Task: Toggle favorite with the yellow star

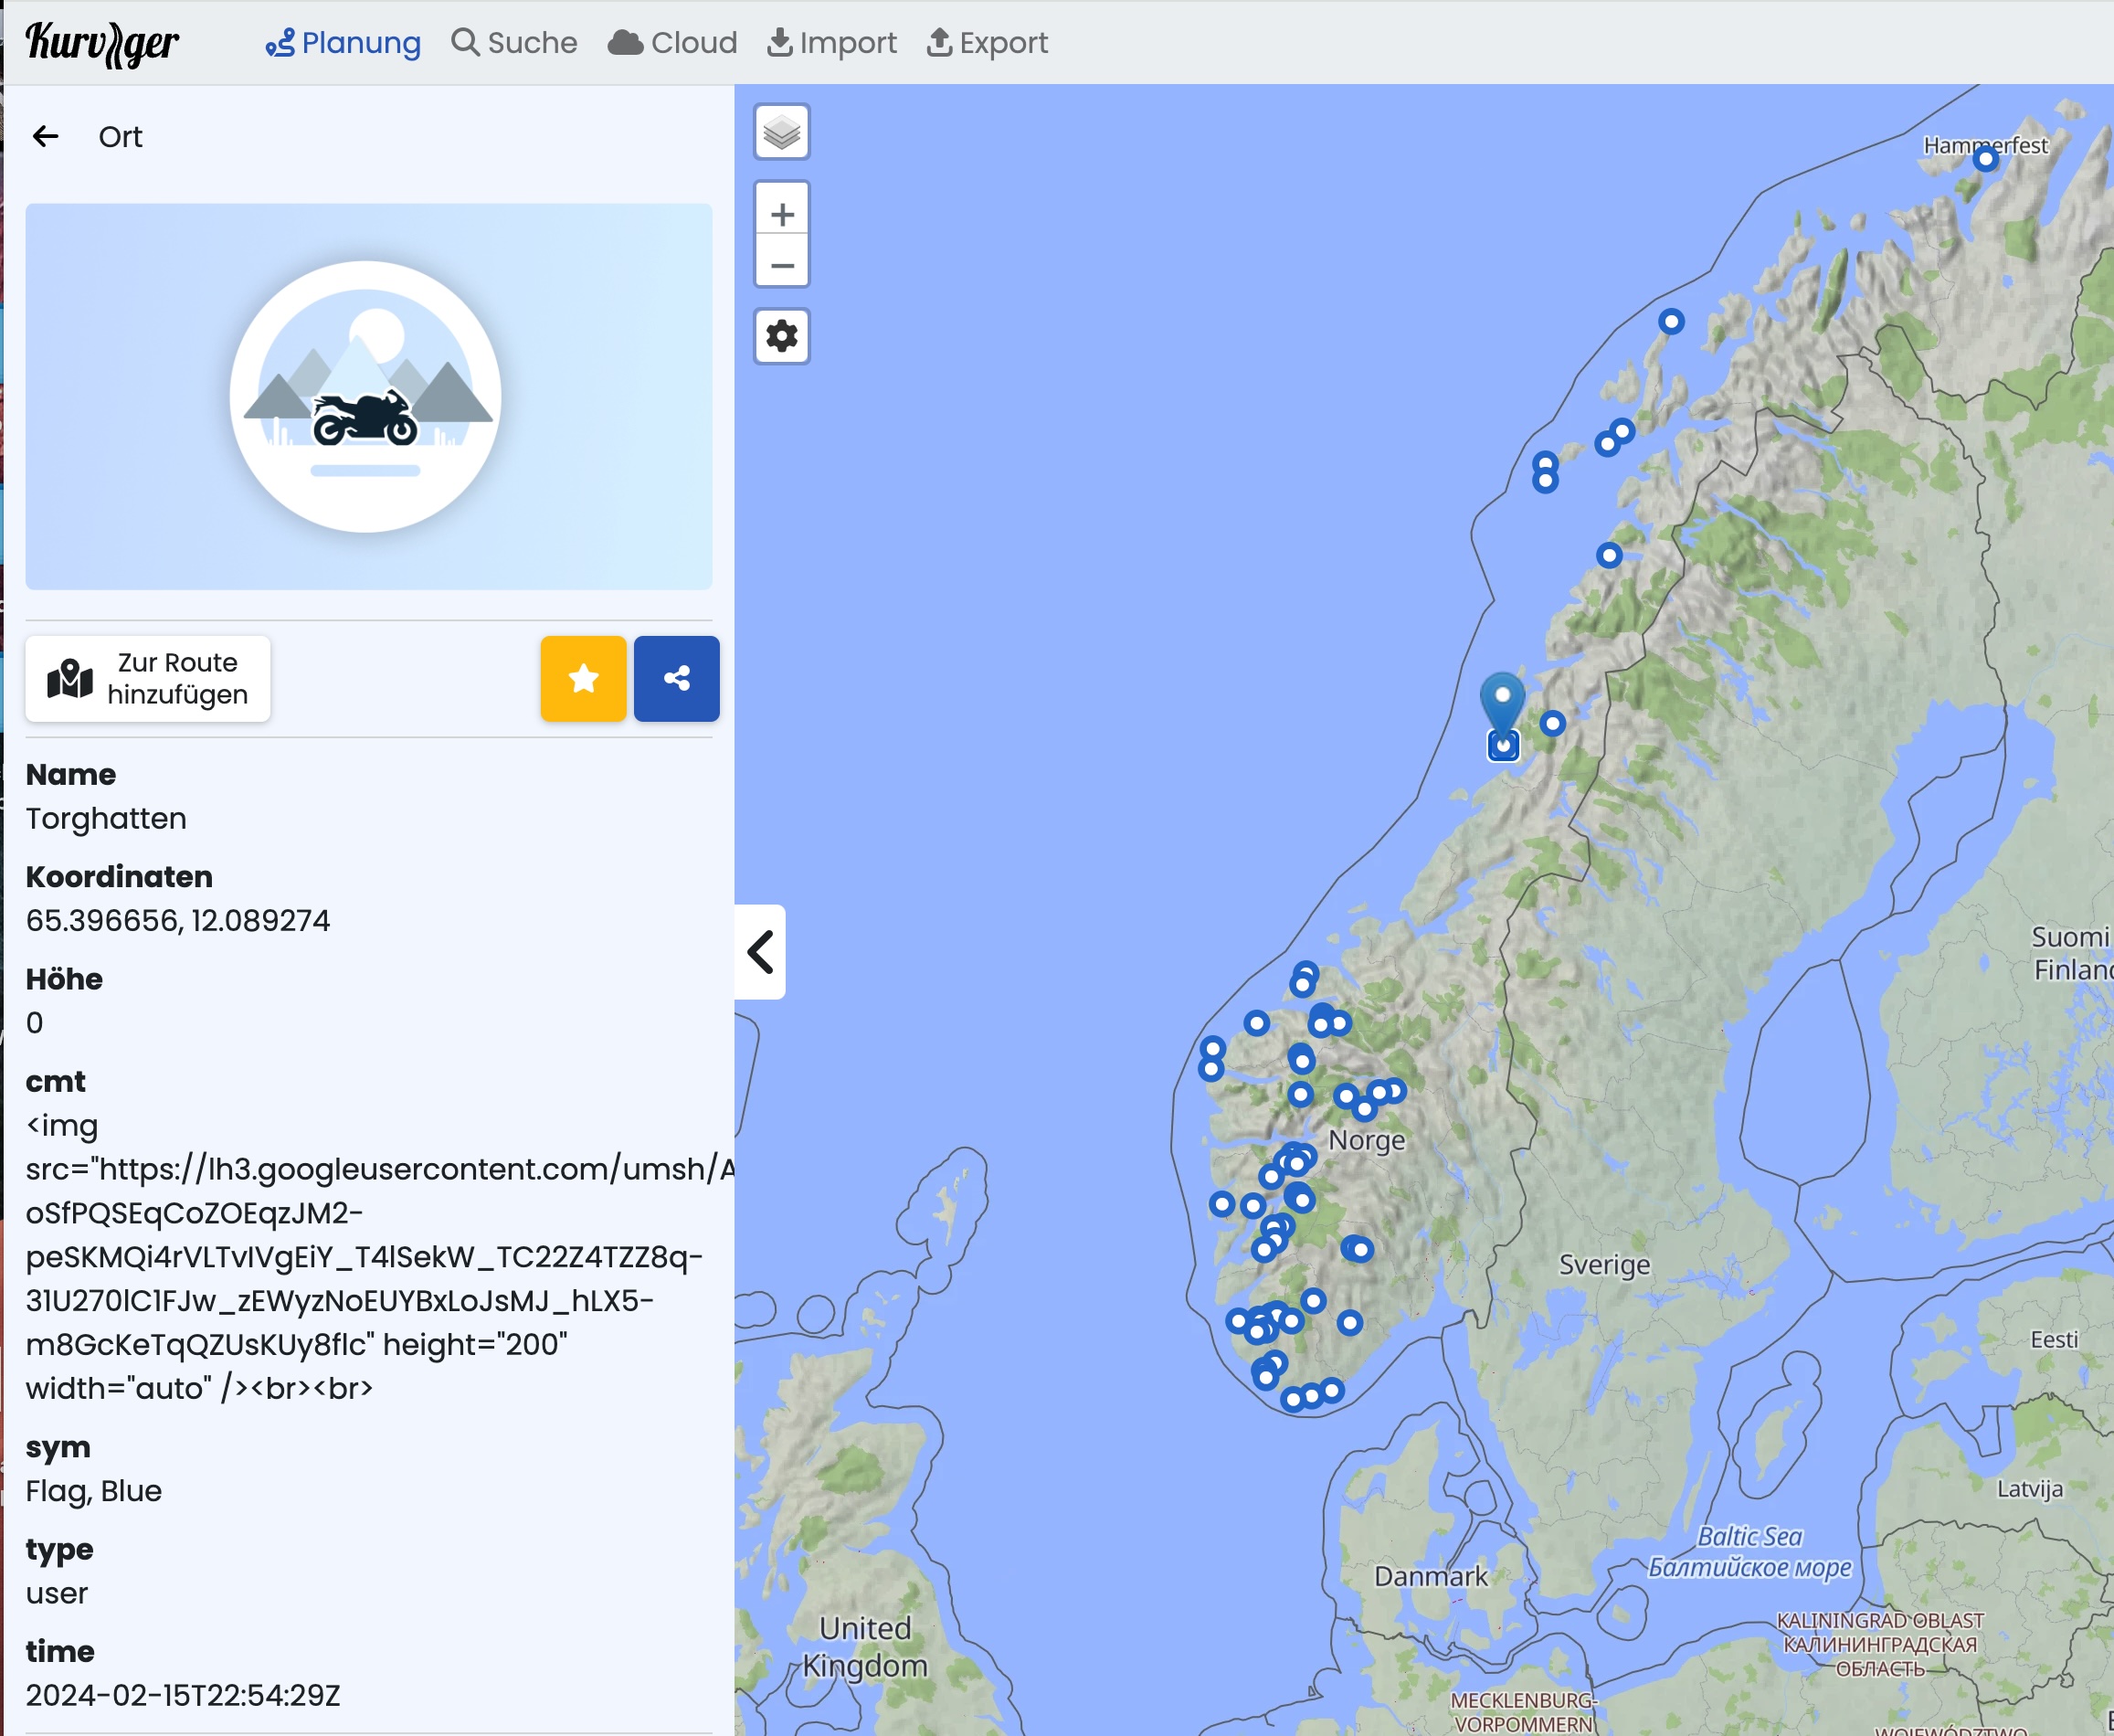Action: pos(583,679)
